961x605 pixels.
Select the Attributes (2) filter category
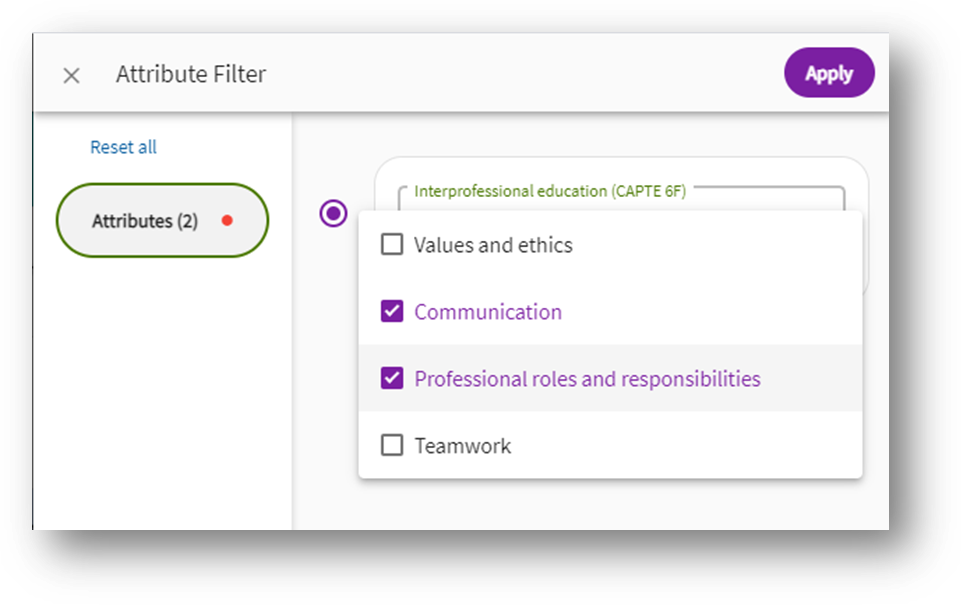161,220
